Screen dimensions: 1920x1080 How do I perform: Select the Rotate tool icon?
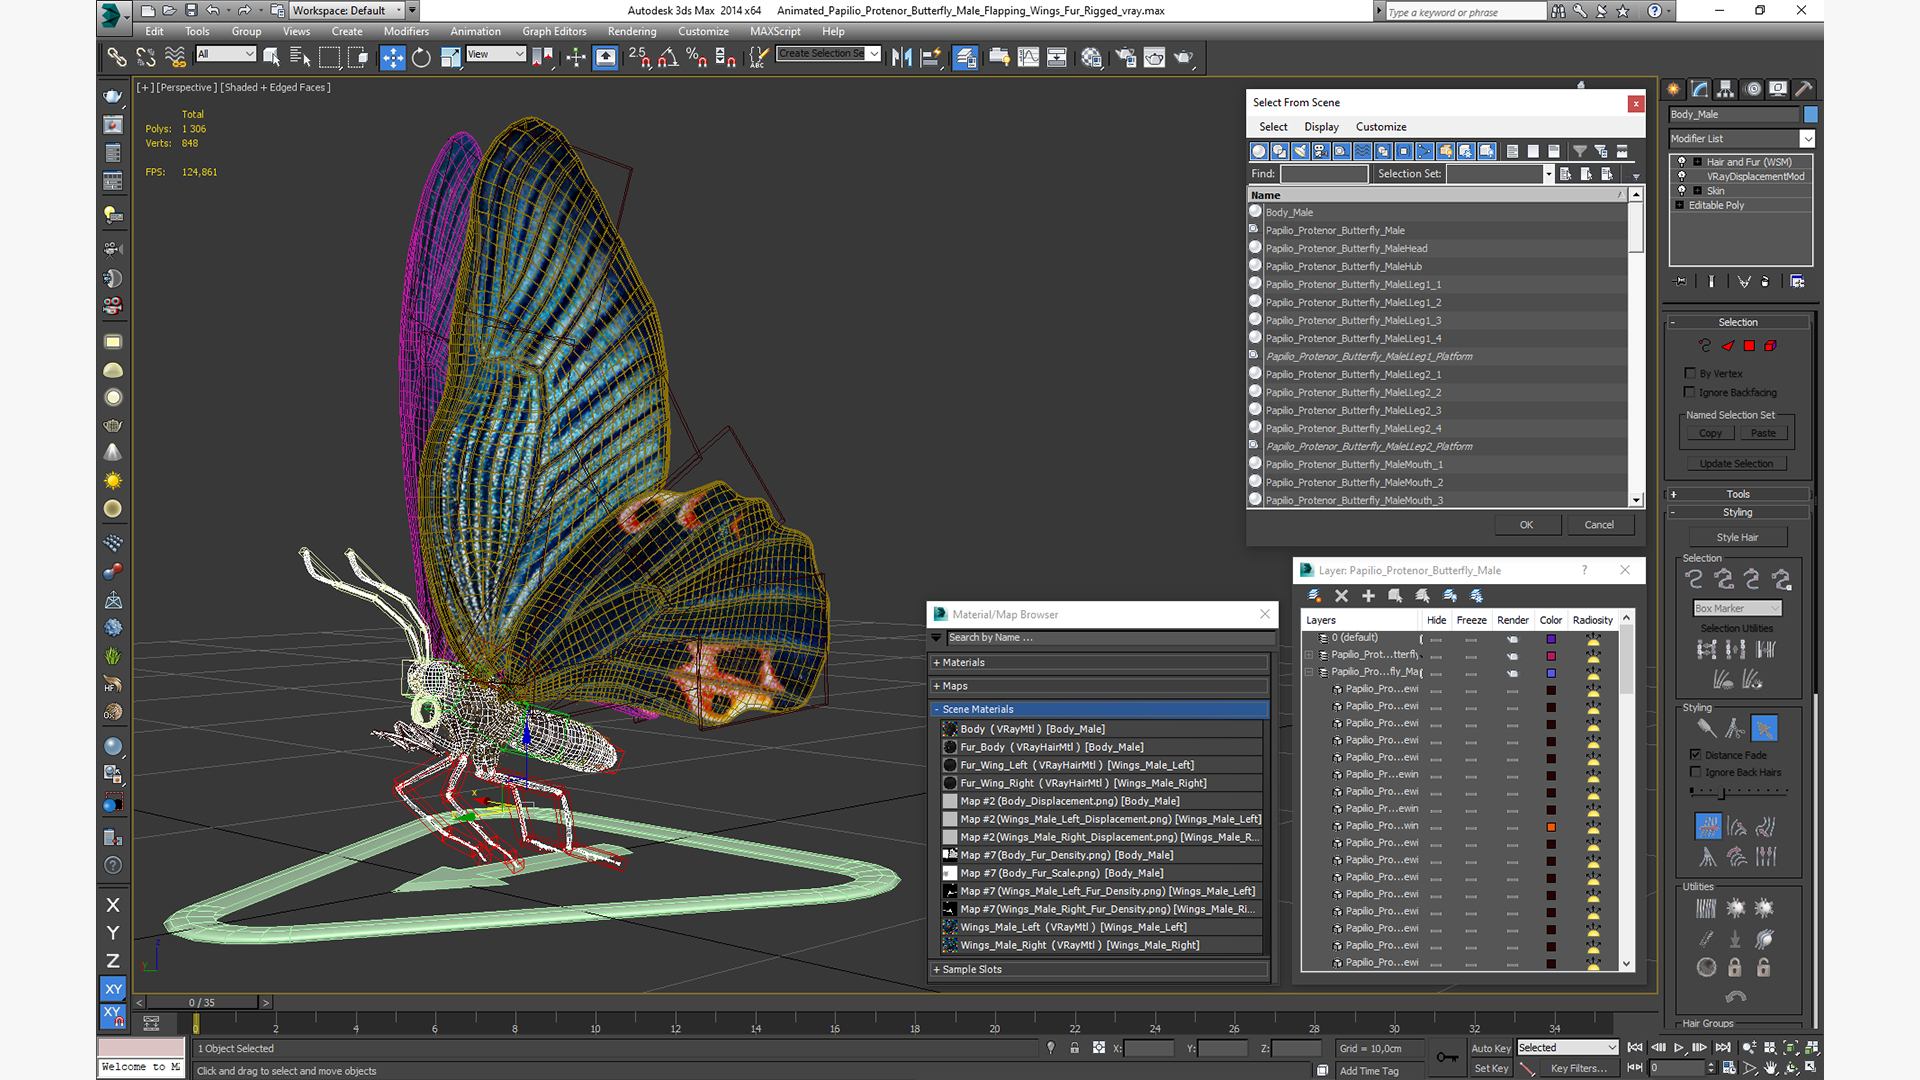coord(419,57)
